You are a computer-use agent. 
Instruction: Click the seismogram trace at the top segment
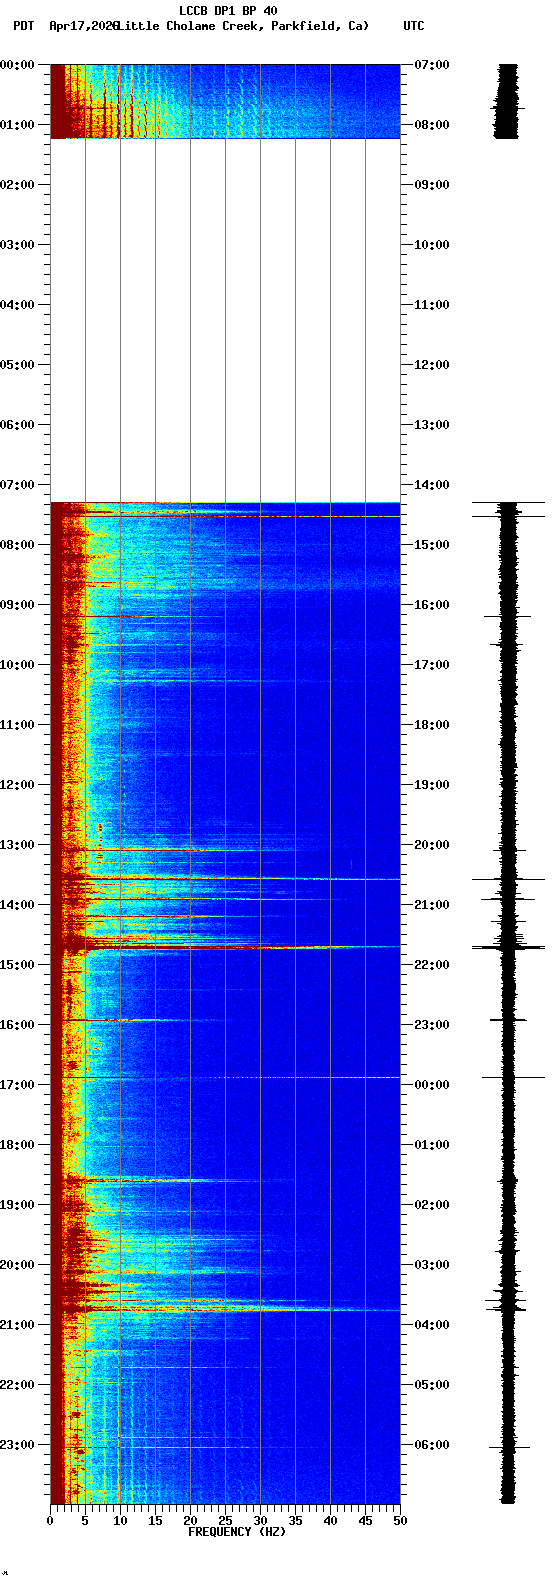(x=508, y=101)
